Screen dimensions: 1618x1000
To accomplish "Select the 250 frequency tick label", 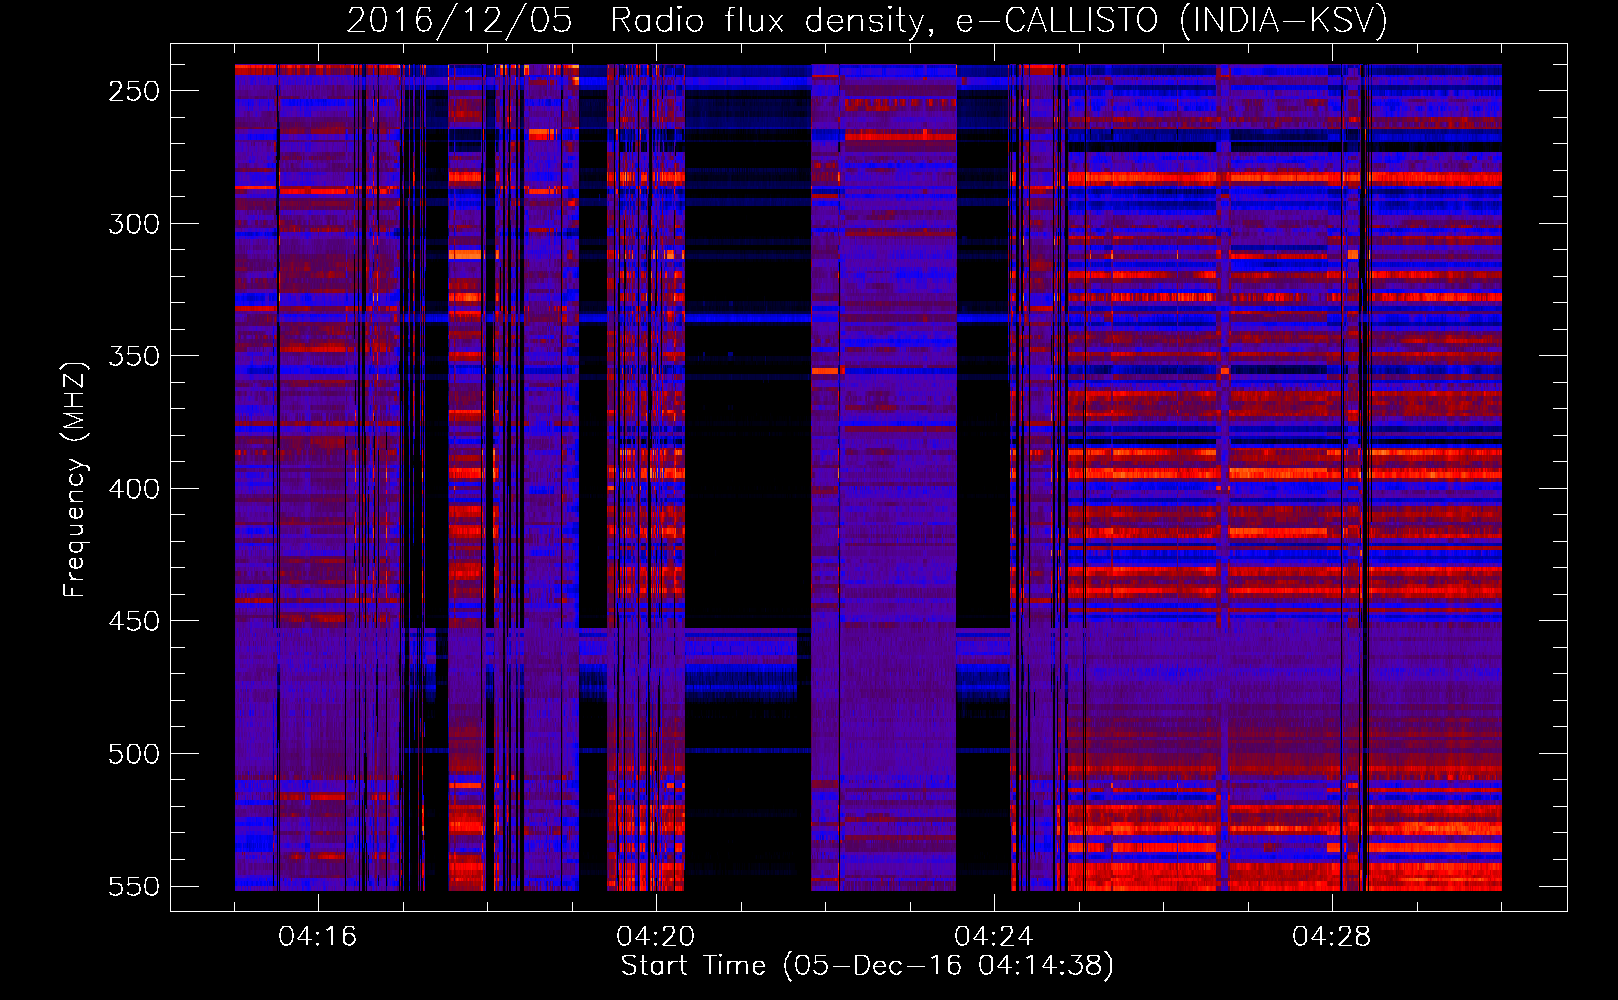I will (134, 91).
